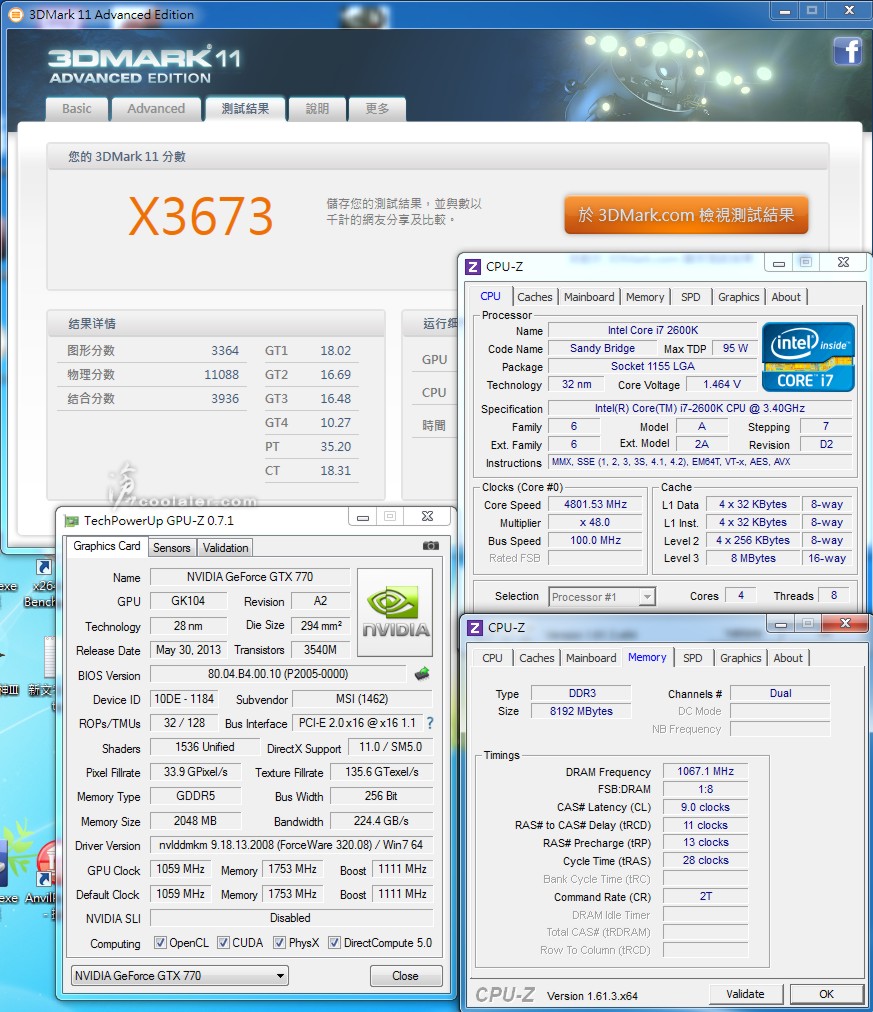Open Caches tab in upper CPU-Z window
Viewport: 873px width, 1012px height.
[x=535, y=297]
